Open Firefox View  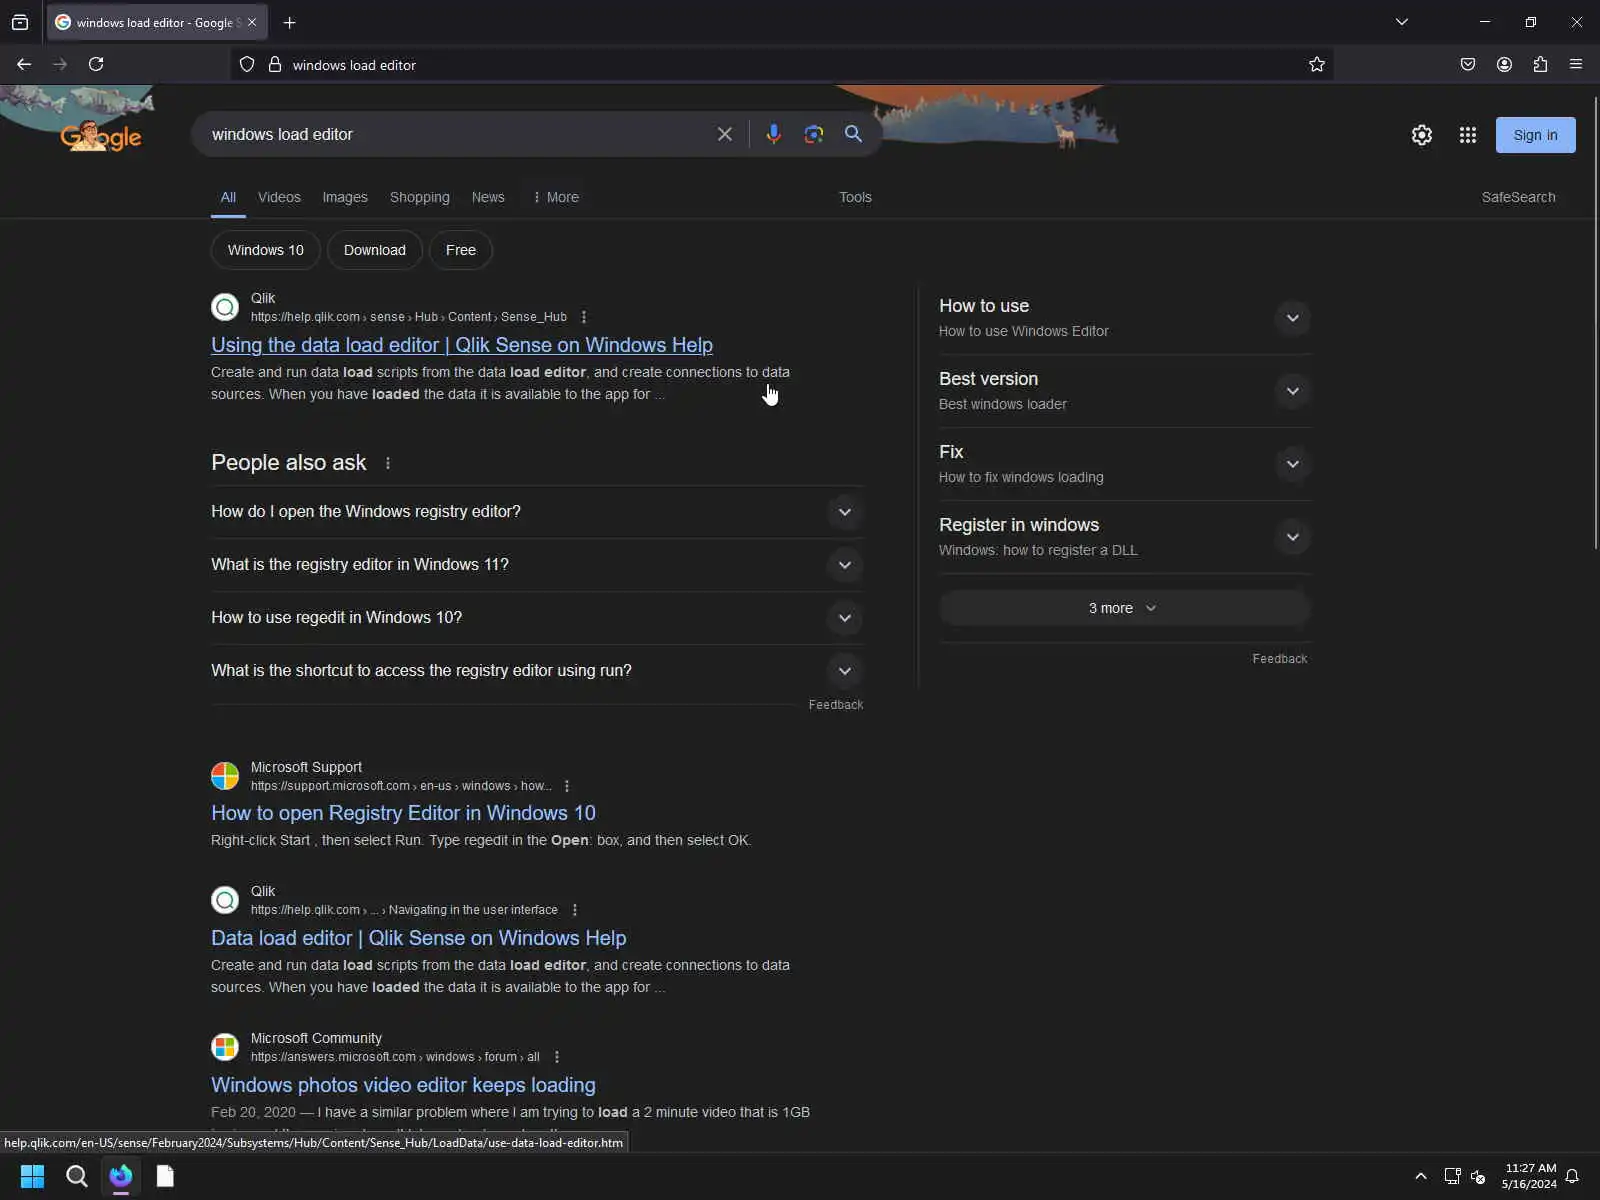tap(20, 22)
